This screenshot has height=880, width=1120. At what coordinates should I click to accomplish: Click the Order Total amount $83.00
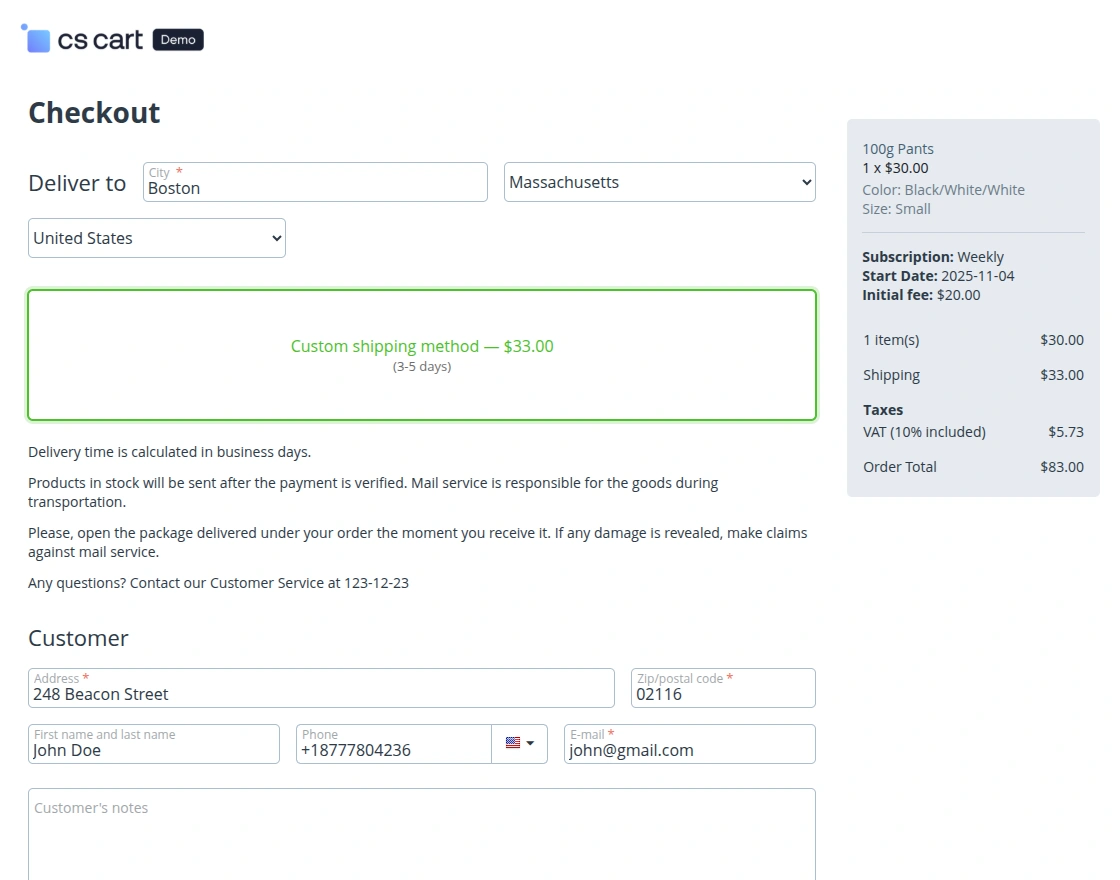pyautogui.click(x=1061, y=467)
